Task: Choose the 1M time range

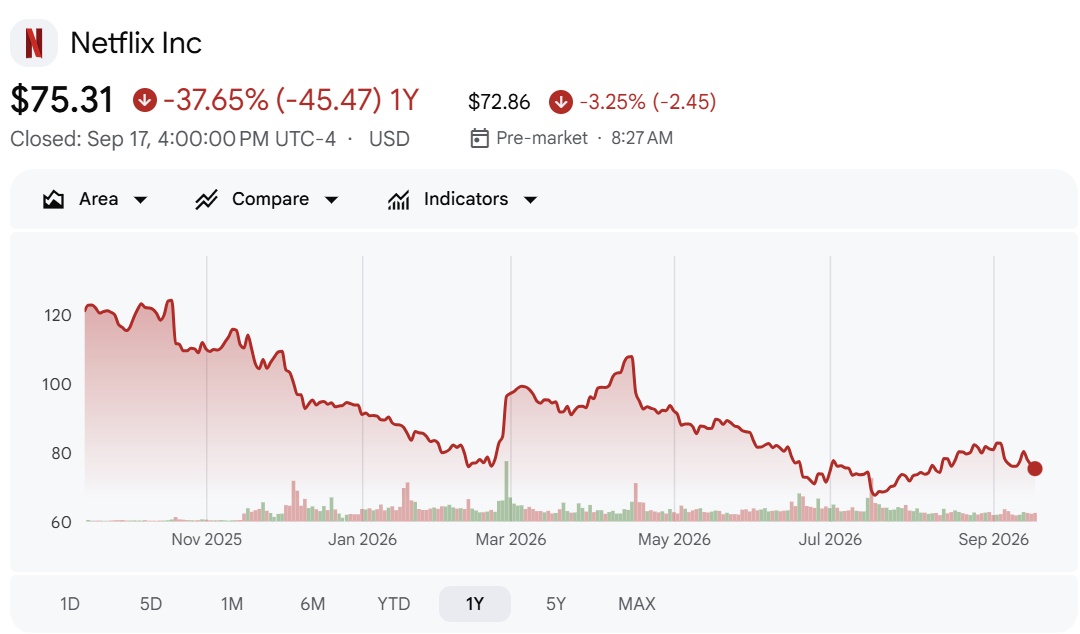Action: point(232,604)
